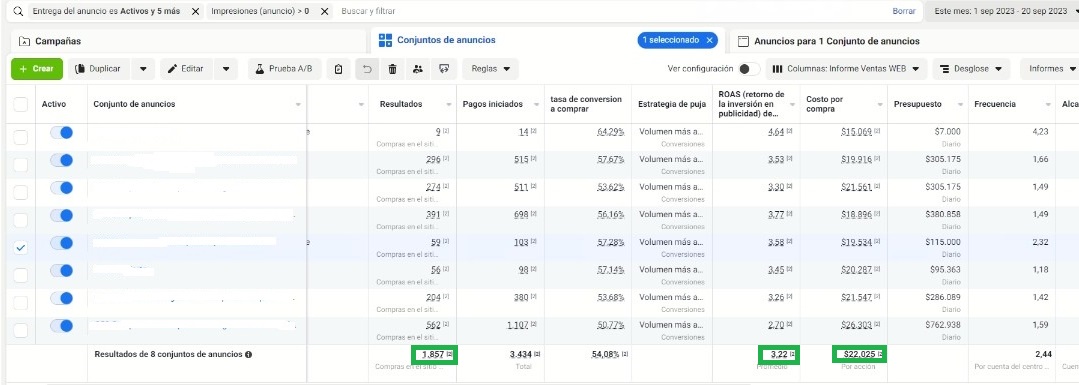This screenshot has width=1079, height=385.
Task: Click info icon beside 'Resultados de 8 conjuntos'
Action: click(x=248, y=355)
